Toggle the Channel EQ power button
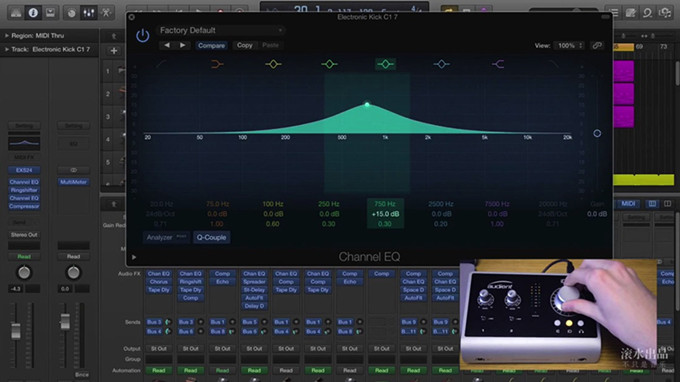This screenshot has width=680, height=382. click(143, 36)
